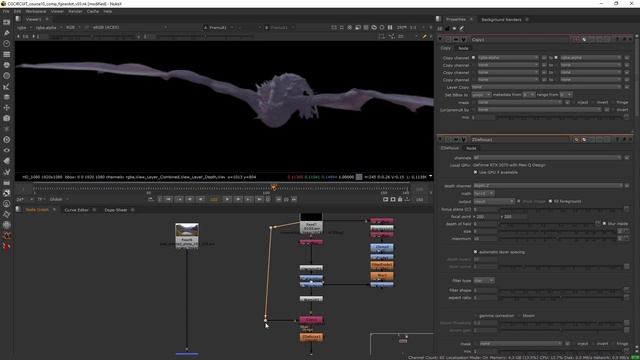640x360 pixels.
Task: Open the Render menu
Action: point(75,11)
